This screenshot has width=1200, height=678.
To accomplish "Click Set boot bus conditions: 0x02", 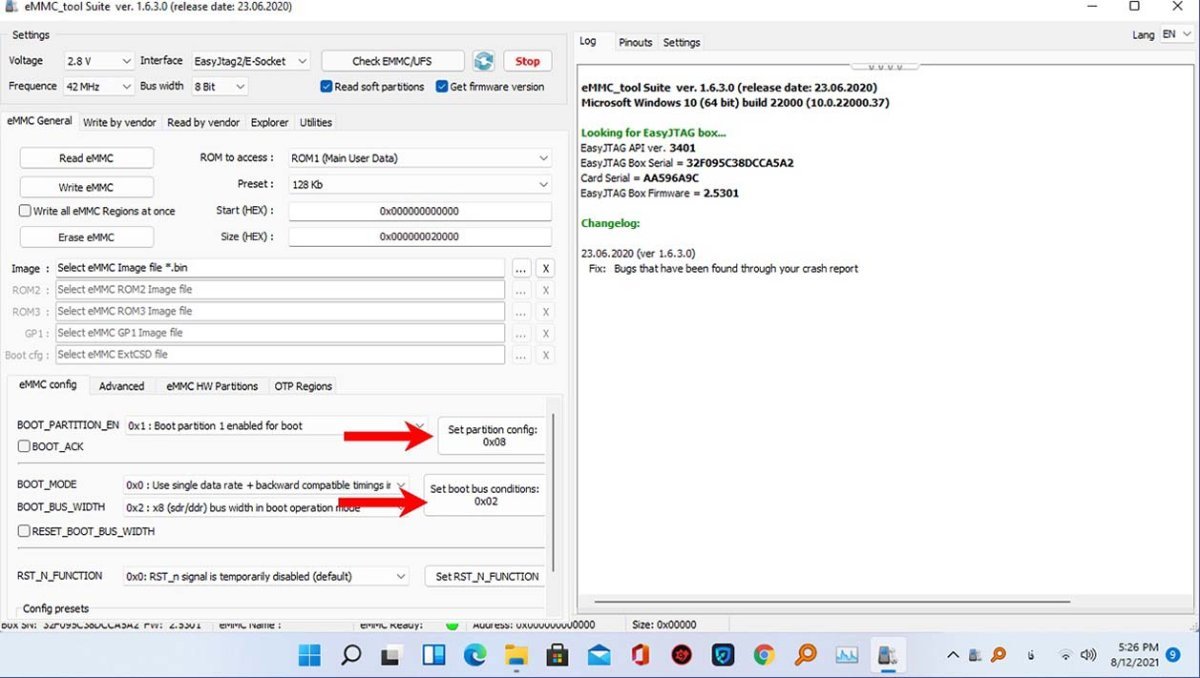I will tap(485, 495).
